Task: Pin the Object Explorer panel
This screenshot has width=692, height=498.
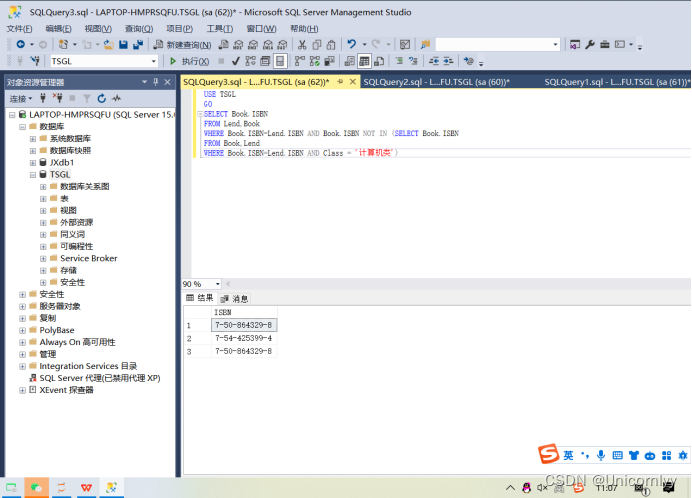Action: (x=156, y=82)
